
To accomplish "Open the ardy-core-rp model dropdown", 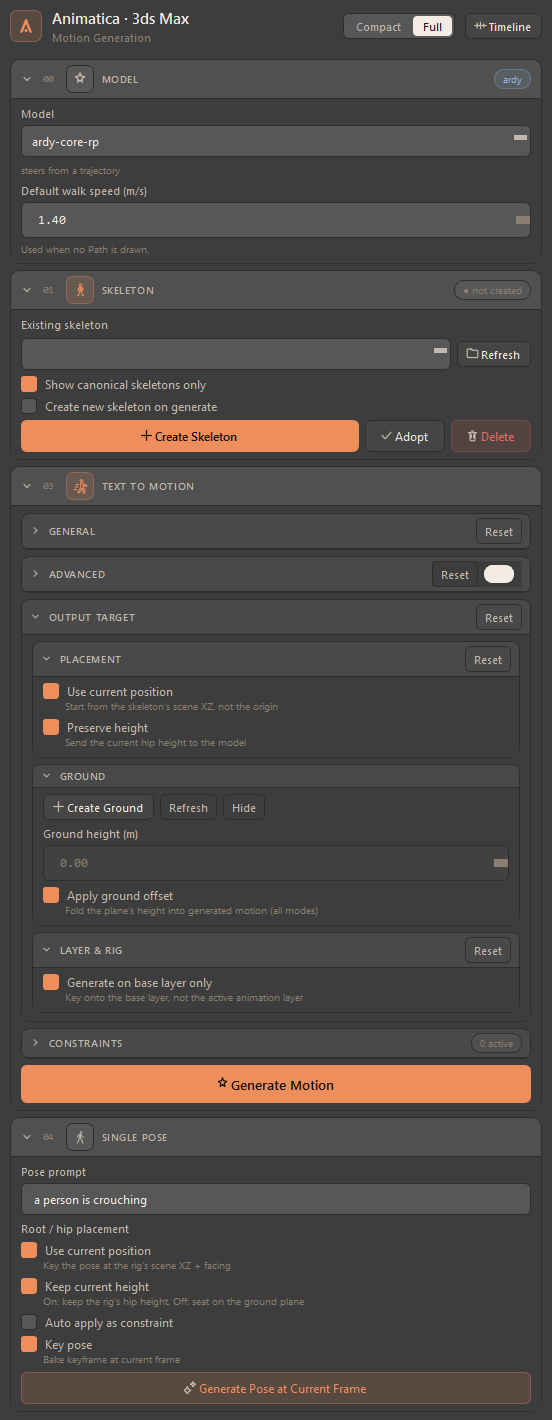I will pyautogui.click(x=276, y=141).
